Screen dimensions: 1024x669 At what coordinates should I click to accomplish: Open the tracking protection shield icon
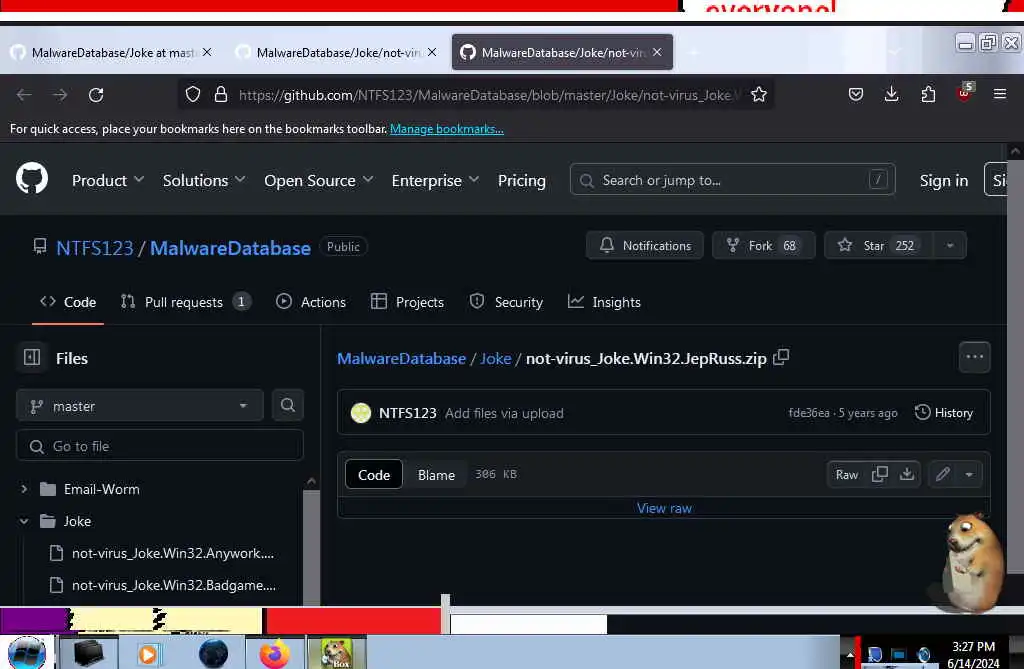pos(193,95)
